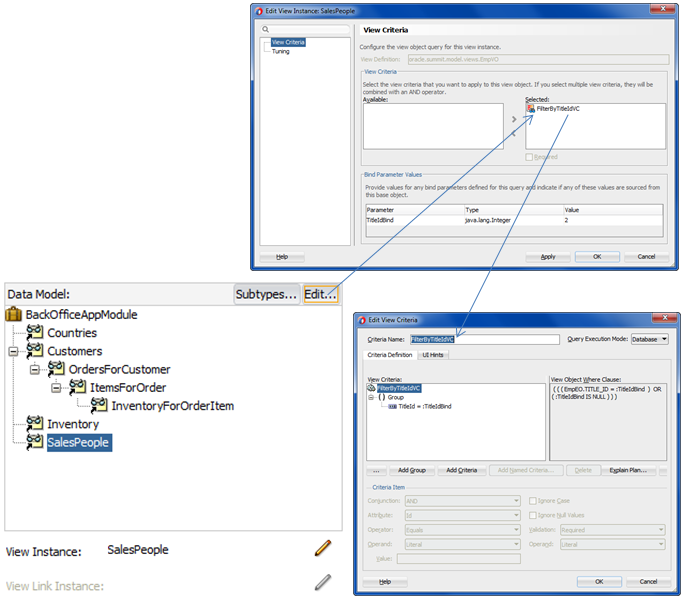Select View Criteria in the left navigation list
Image resolution: width=685 pixels, height=601 pixels.
[x=288, y=42]
